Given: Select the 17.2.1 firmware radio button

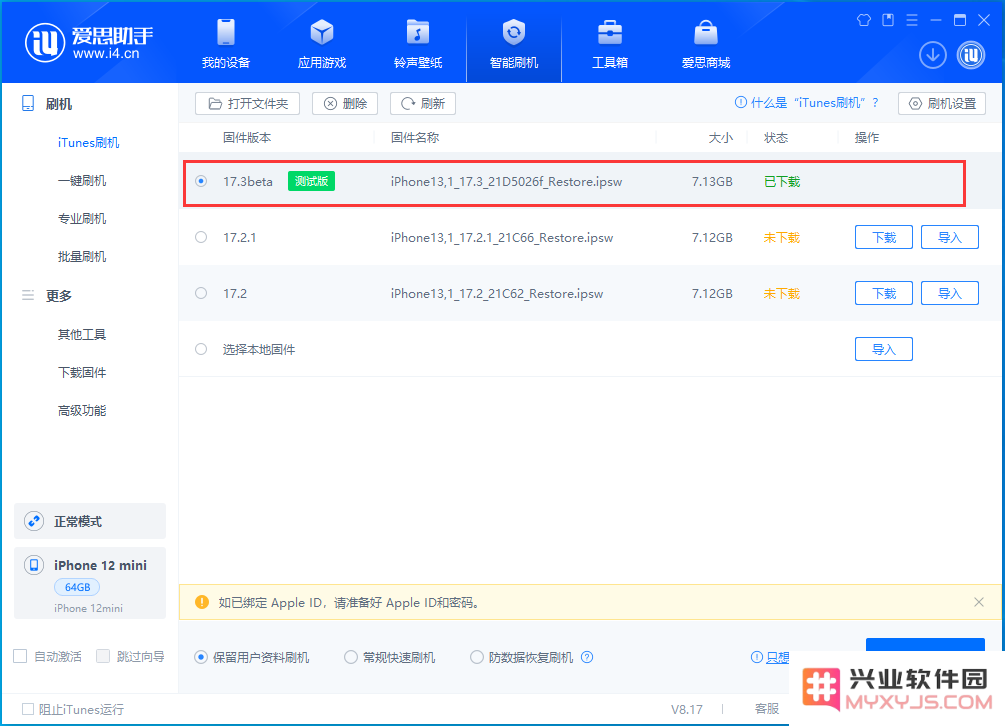Looking at the screenshot, I should coord(201,237).
